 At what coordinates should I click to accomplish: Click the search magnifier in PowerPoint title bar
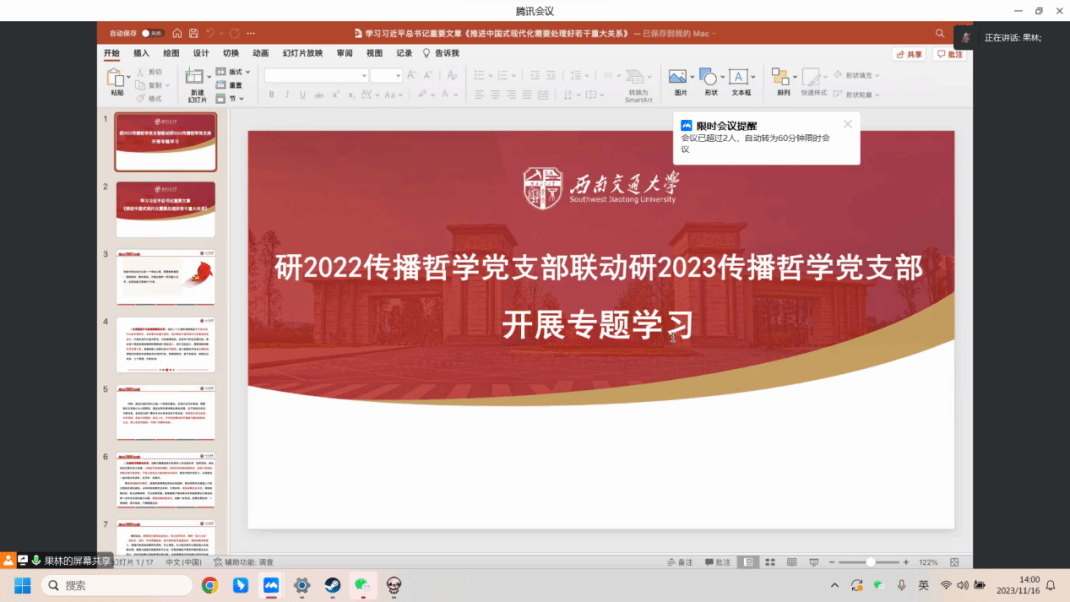click(940, 33)
